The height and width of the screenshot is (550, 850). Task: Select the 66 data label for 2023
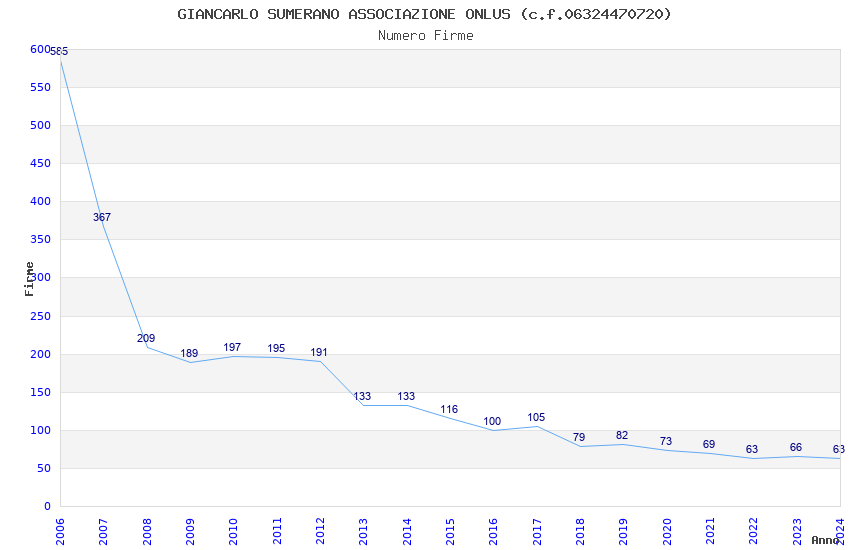click(796, 448)
